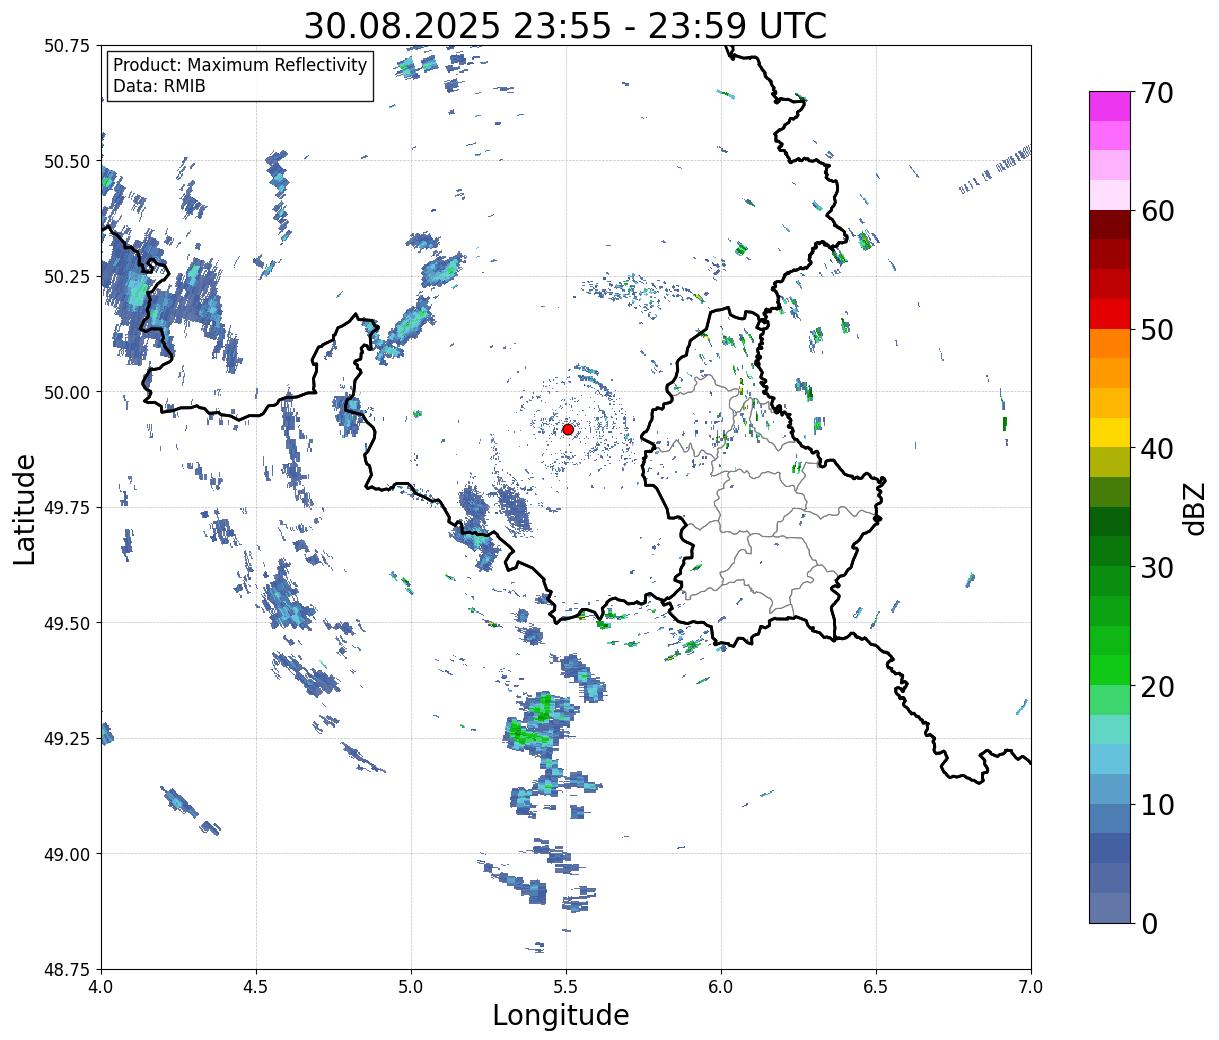Click the longitude tick label 6.0

click(x=721, y=987)
